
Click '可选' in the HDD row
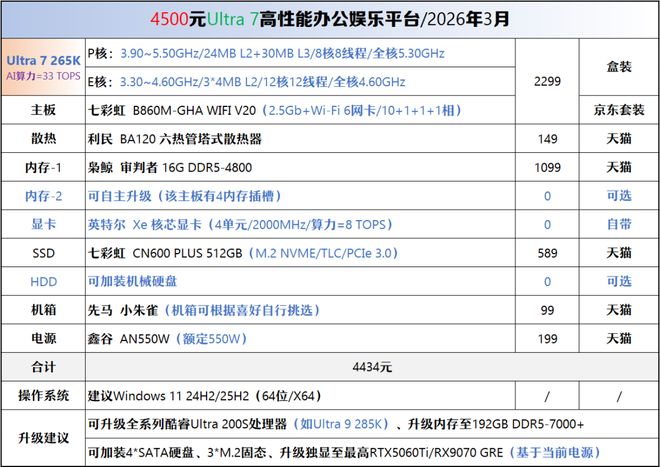(619, 281)
